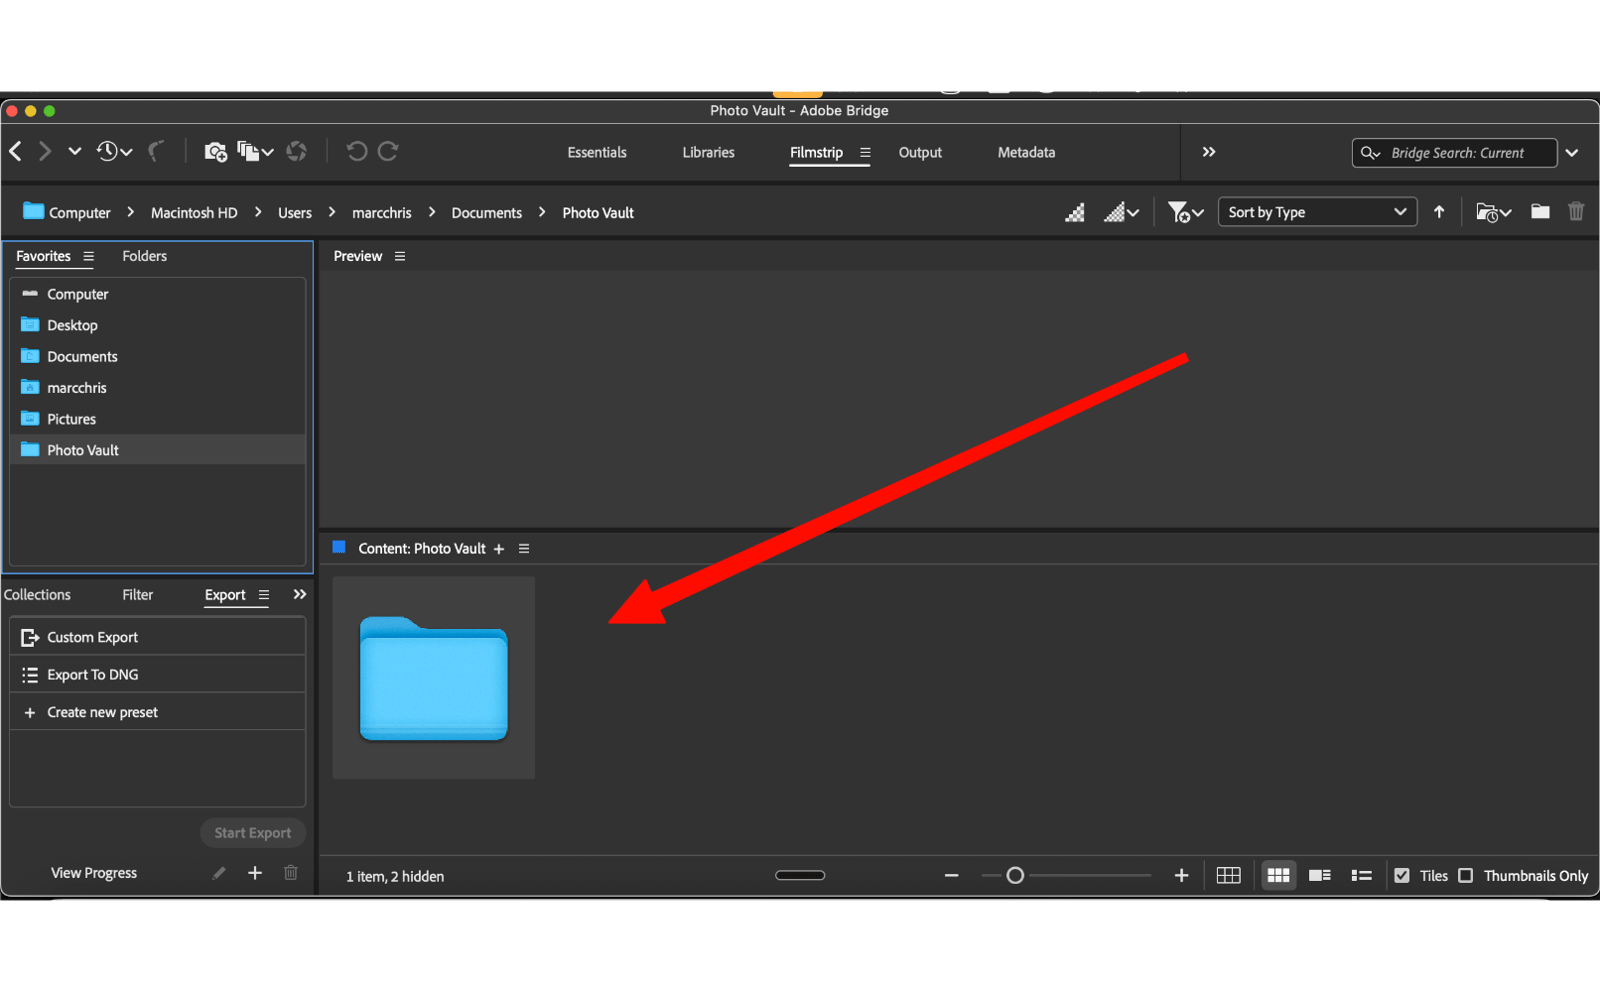Adjust the thumbnail size slider handle
The image size is (1600, 992).
click(1015, 876)
